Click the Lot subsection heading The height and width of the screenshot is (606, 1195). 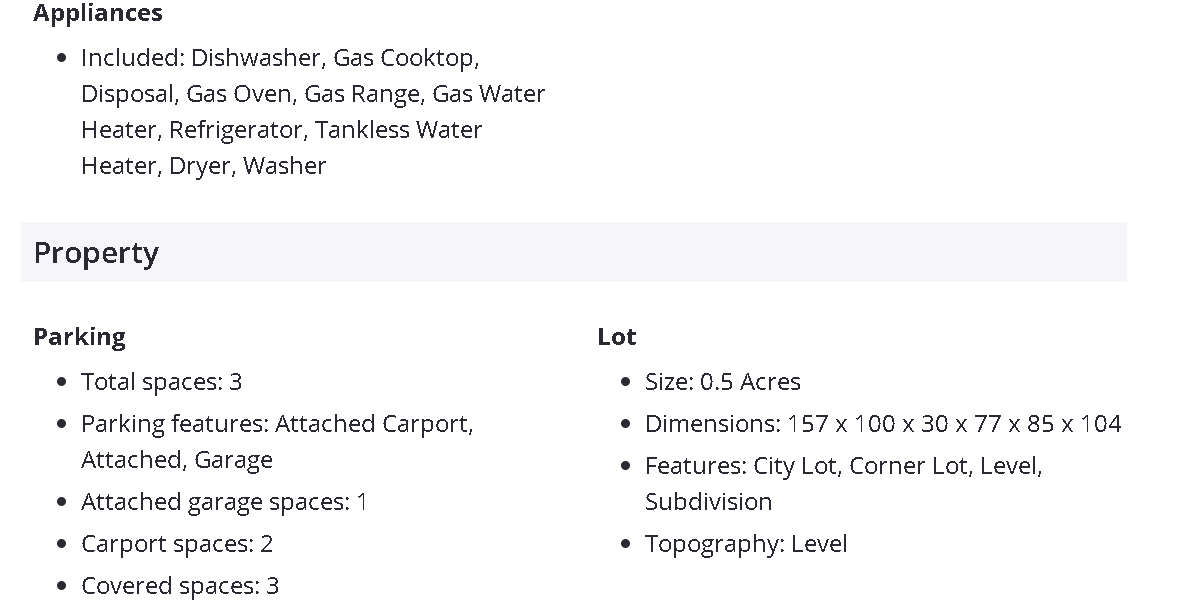(617, 337)
